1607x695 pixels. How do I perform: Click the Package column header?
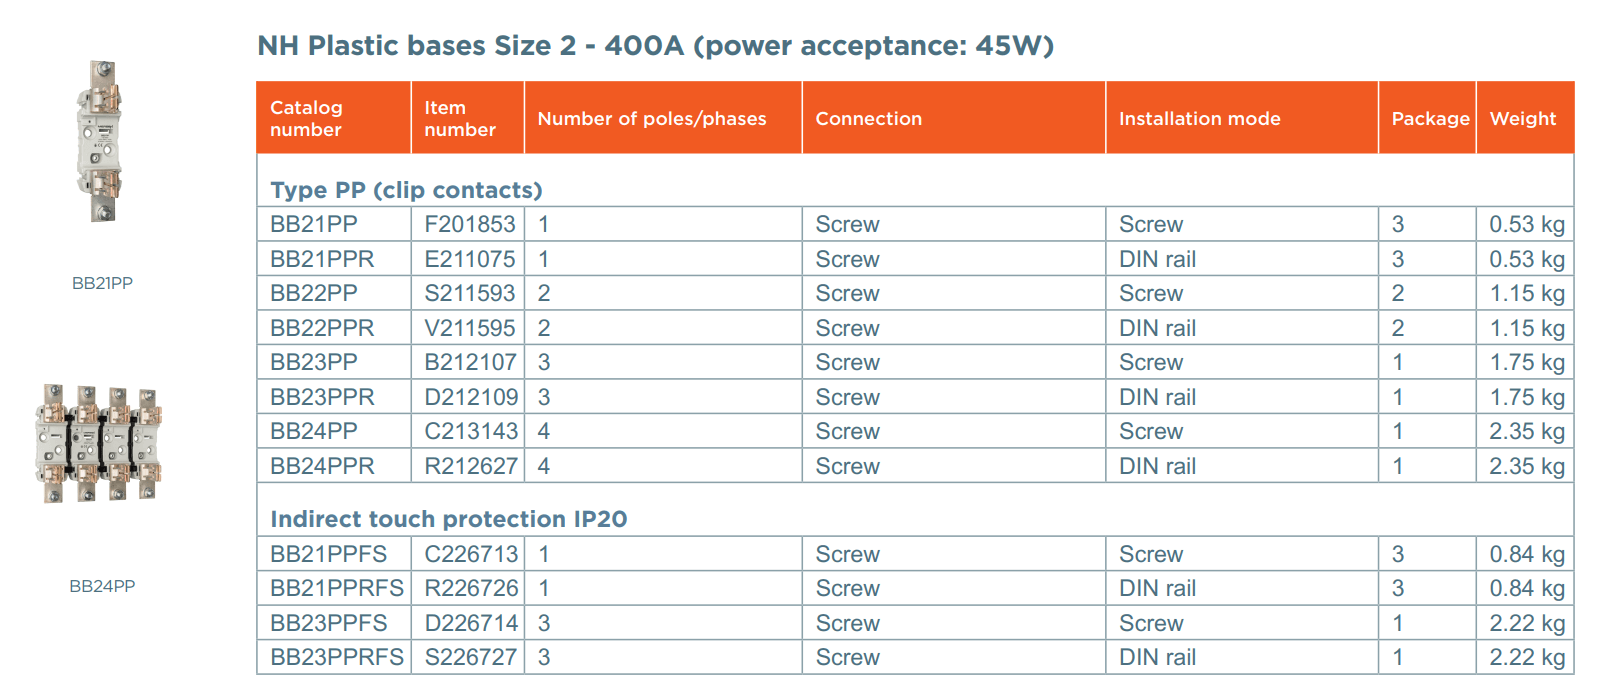click(x=1430, y=118)
